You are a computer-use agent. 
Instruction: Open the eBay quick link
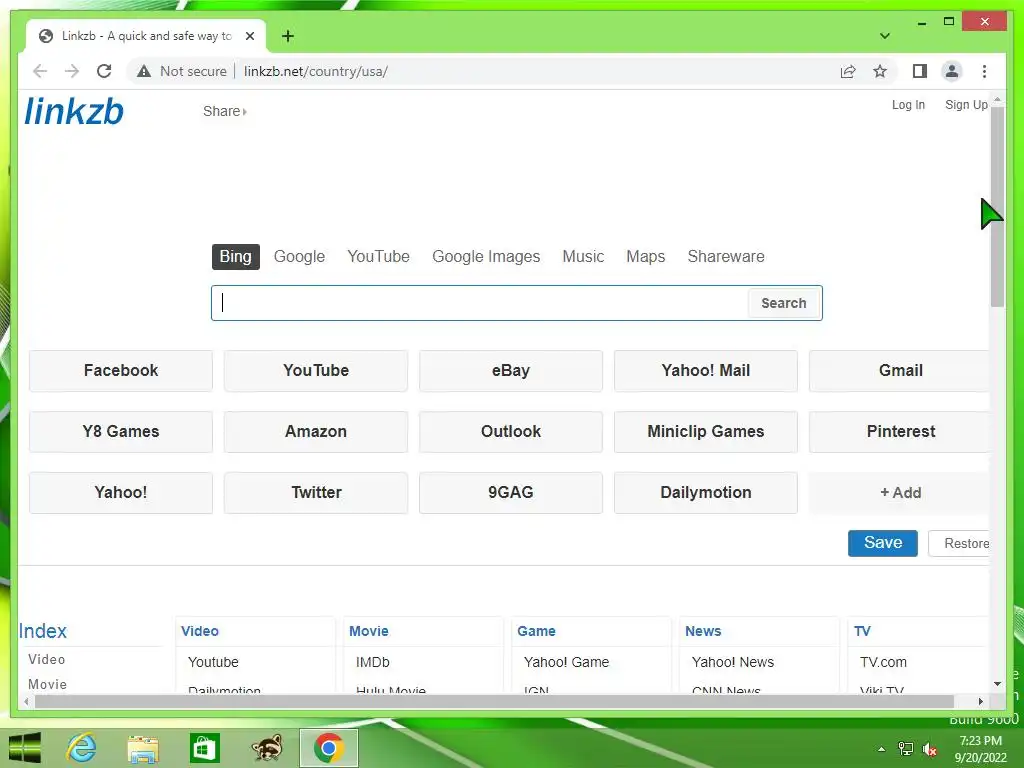pyautogui.click(x=511, y=370)
